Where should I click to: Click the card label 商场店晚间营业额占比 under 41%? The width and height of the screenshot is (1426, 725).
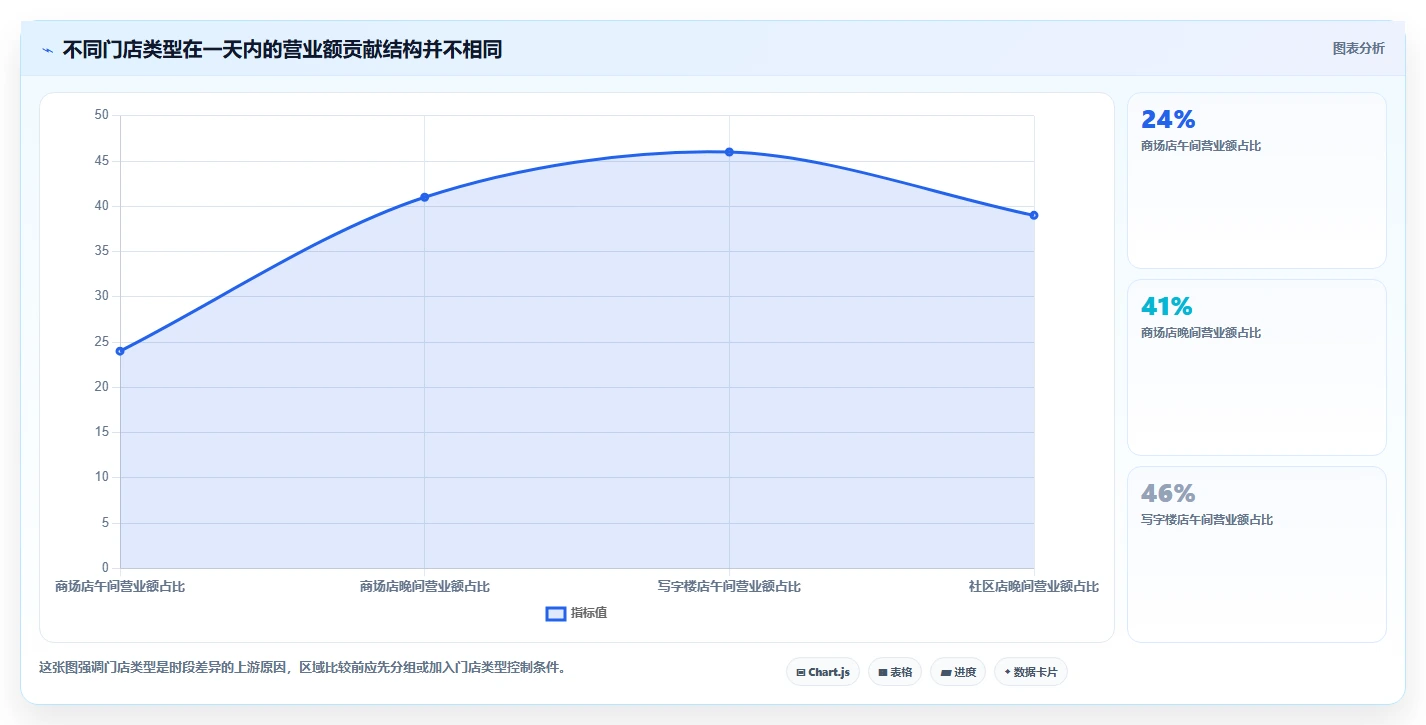1201,333
